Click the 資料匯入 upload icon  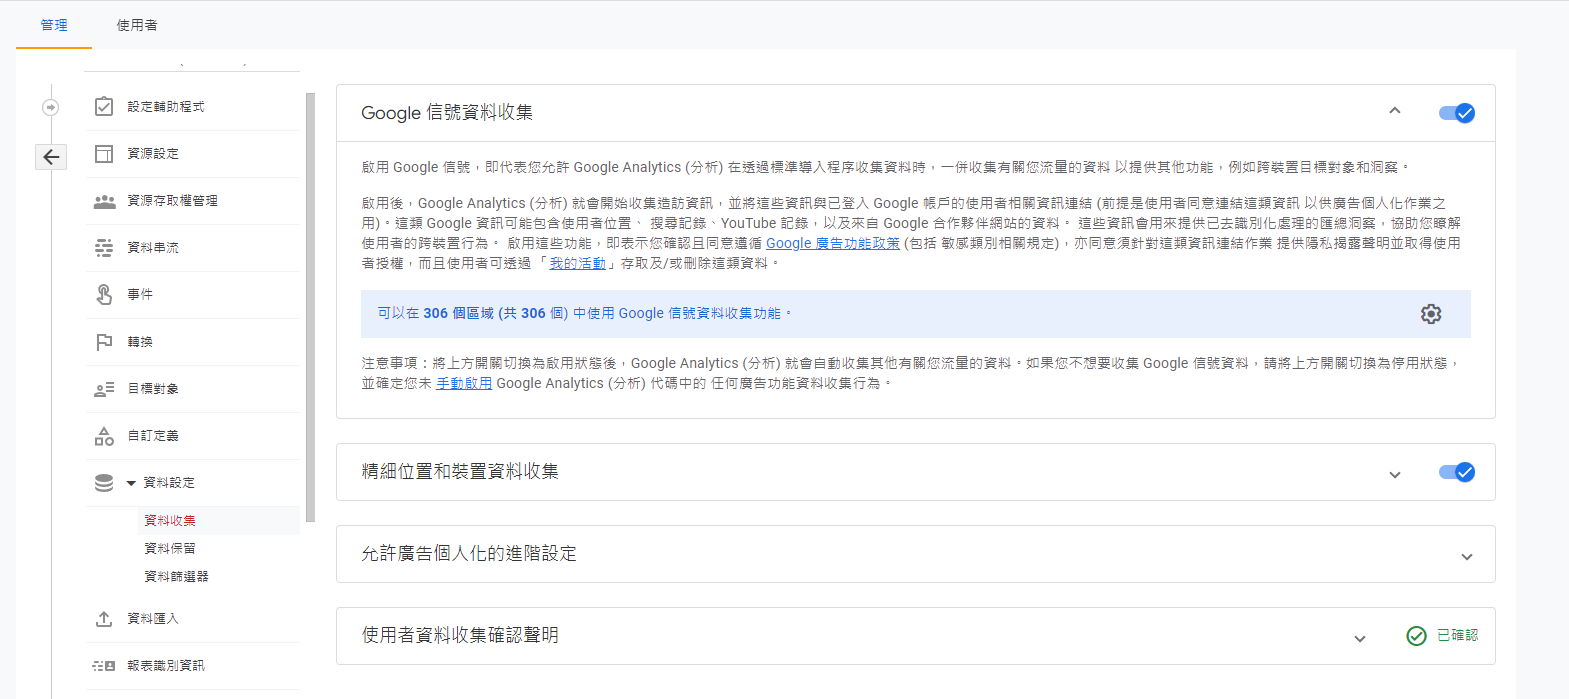(104, 619)
